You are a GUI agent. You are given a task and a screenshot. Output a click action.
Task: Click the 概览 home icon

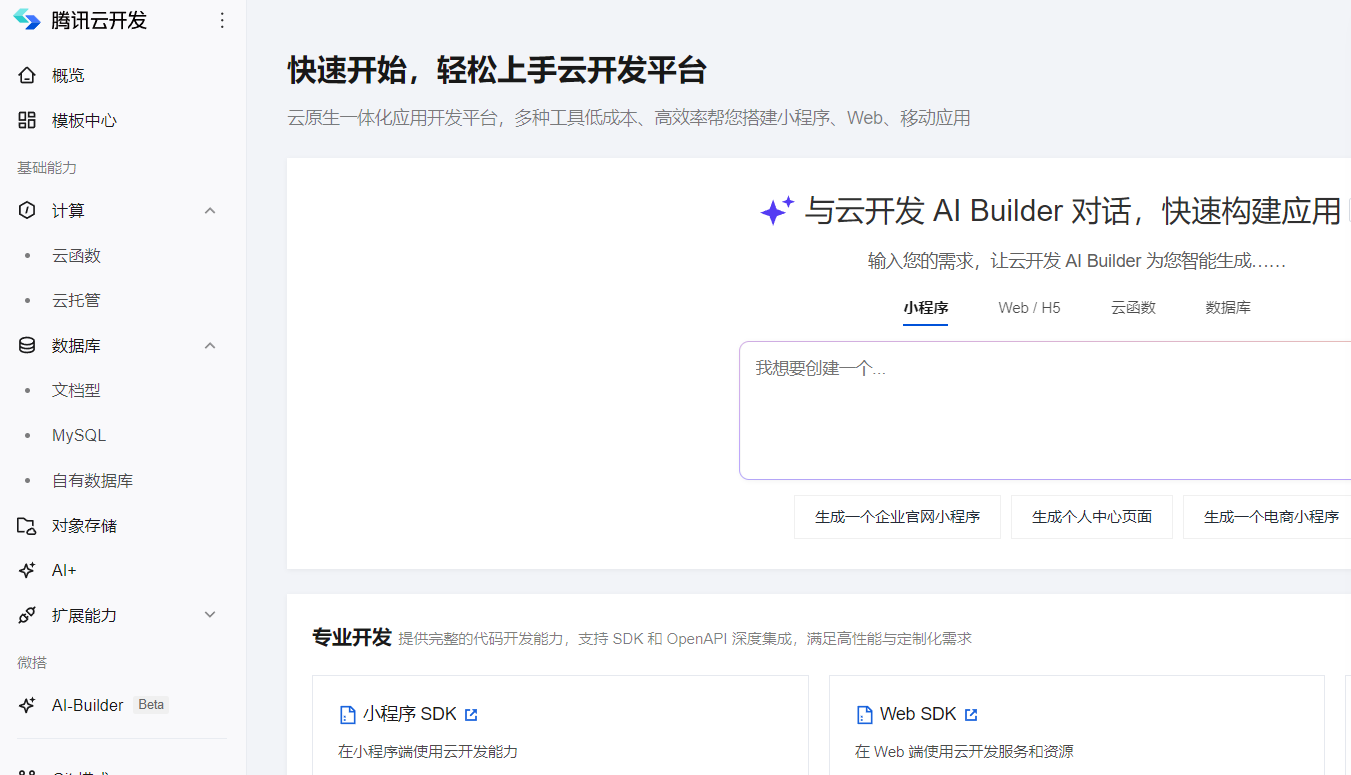click(27, 75)
